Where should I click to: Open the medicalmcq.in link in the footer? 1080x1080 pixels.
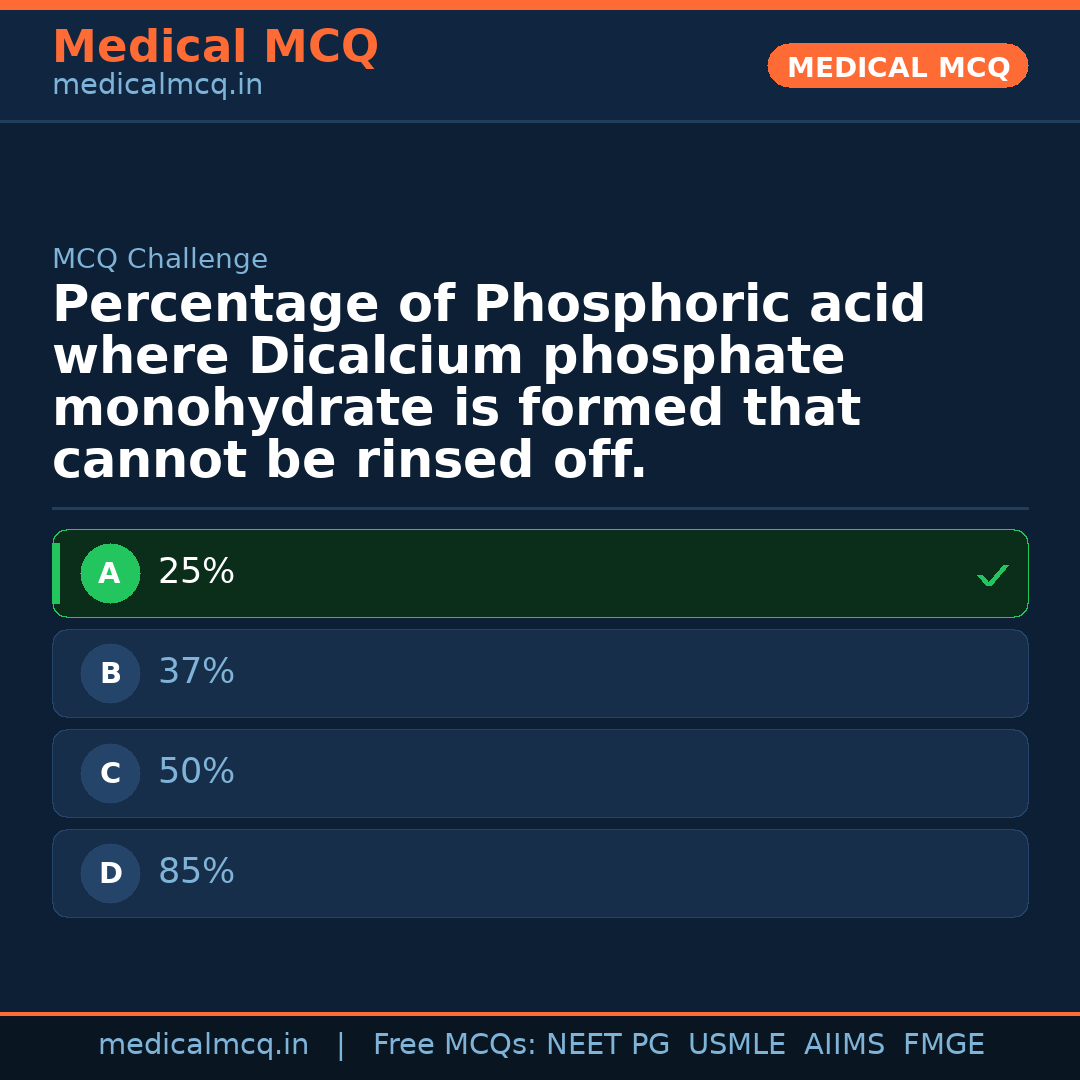[x=203, y=1045]
